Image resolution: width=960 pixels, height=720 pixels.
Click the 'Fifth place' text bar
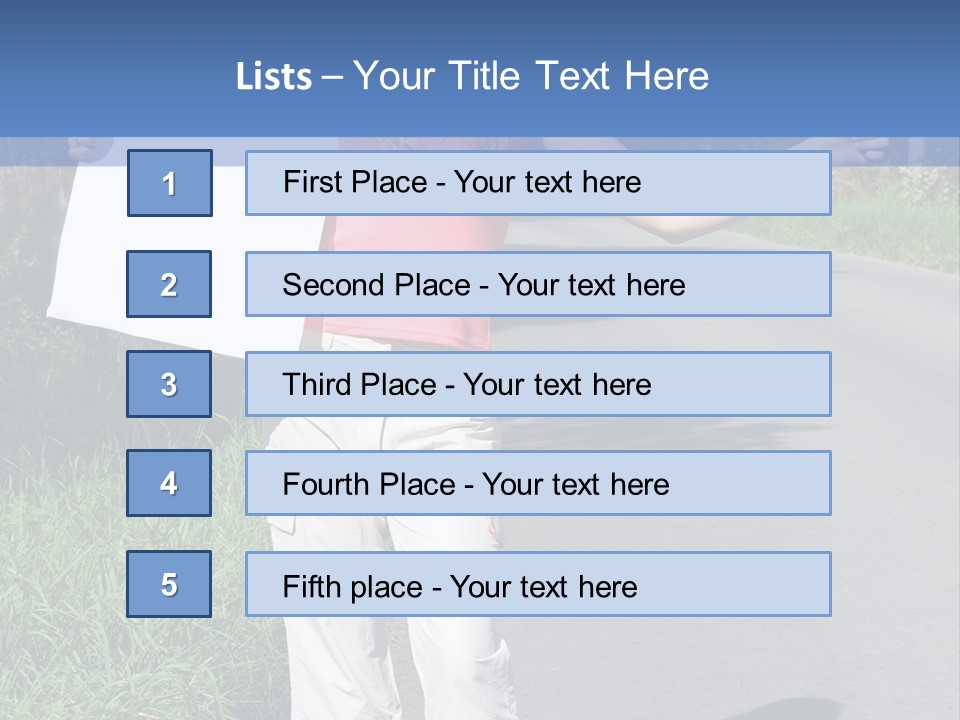537,584
